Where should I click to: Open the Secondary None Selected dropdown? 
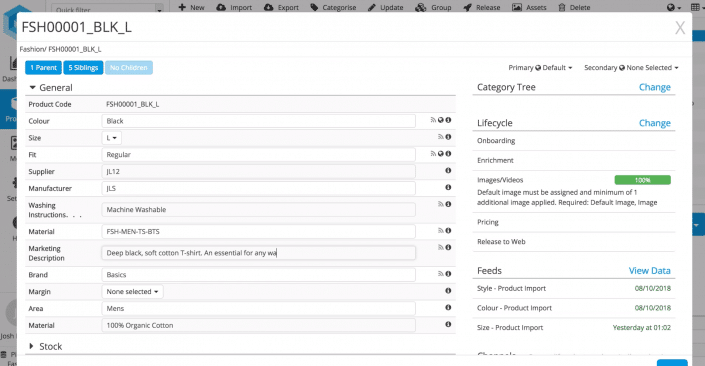(x=631, y=67)
